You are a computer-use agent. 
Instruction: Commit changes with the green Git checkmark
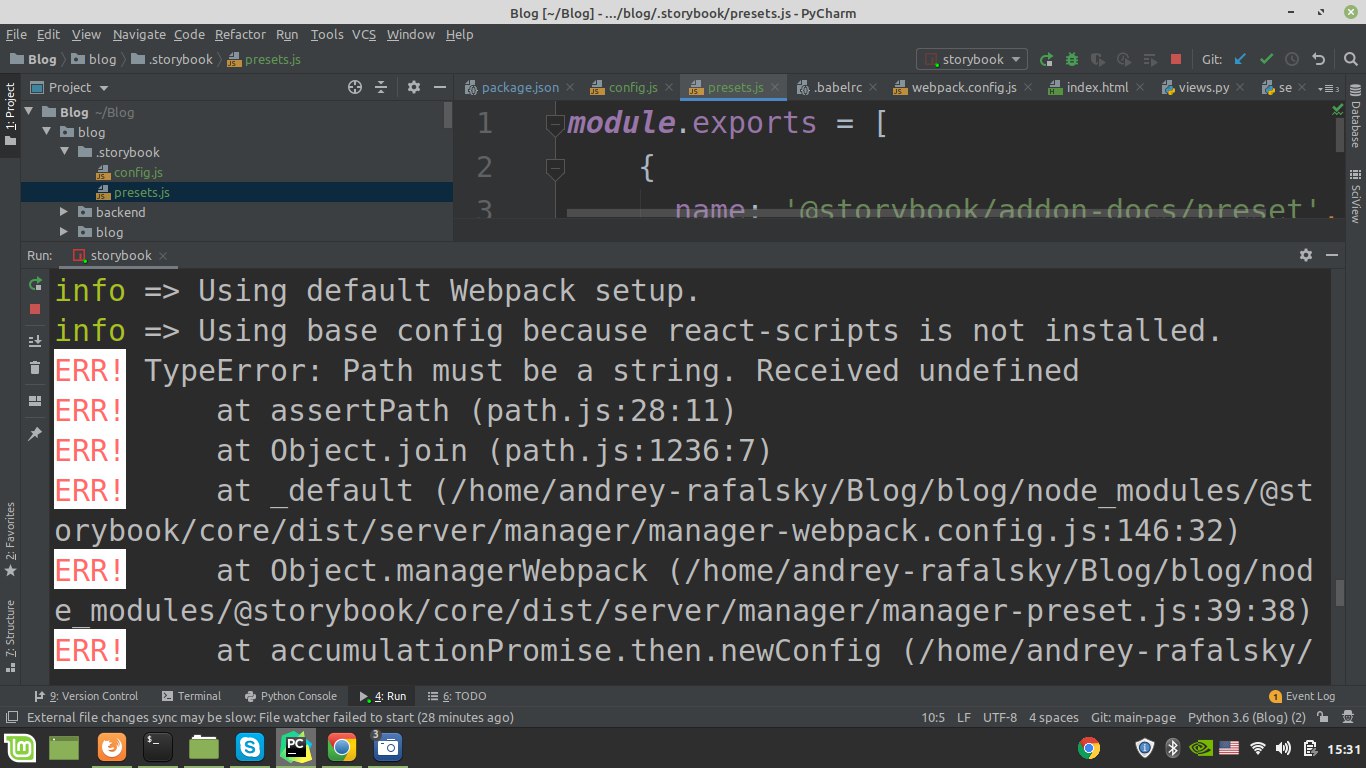(x=1266, y=59)
